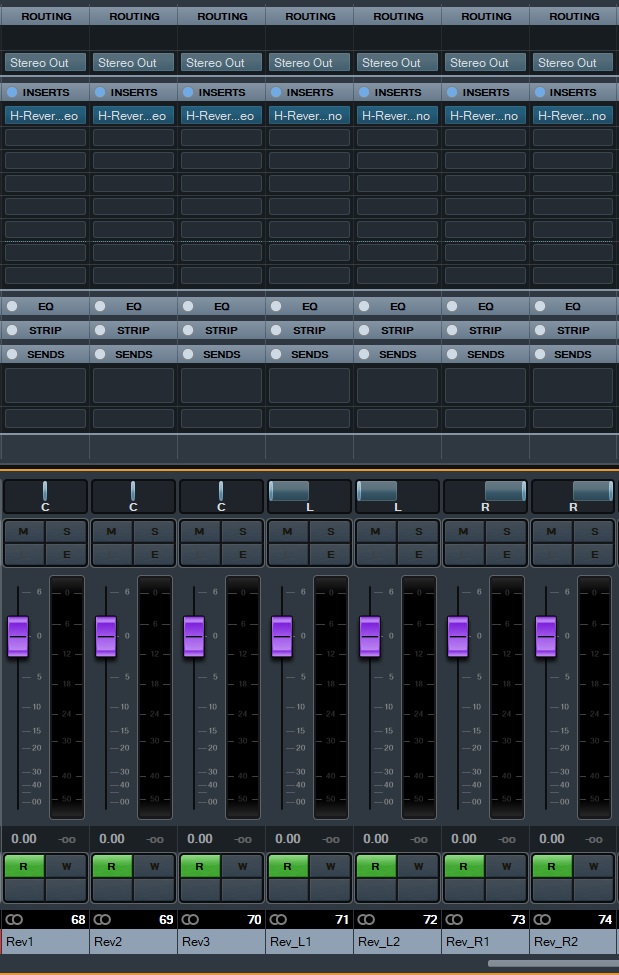Click the STRIP section header on Rev2
The width and height of the screenshot is (619, 975).
pos(133,330)
